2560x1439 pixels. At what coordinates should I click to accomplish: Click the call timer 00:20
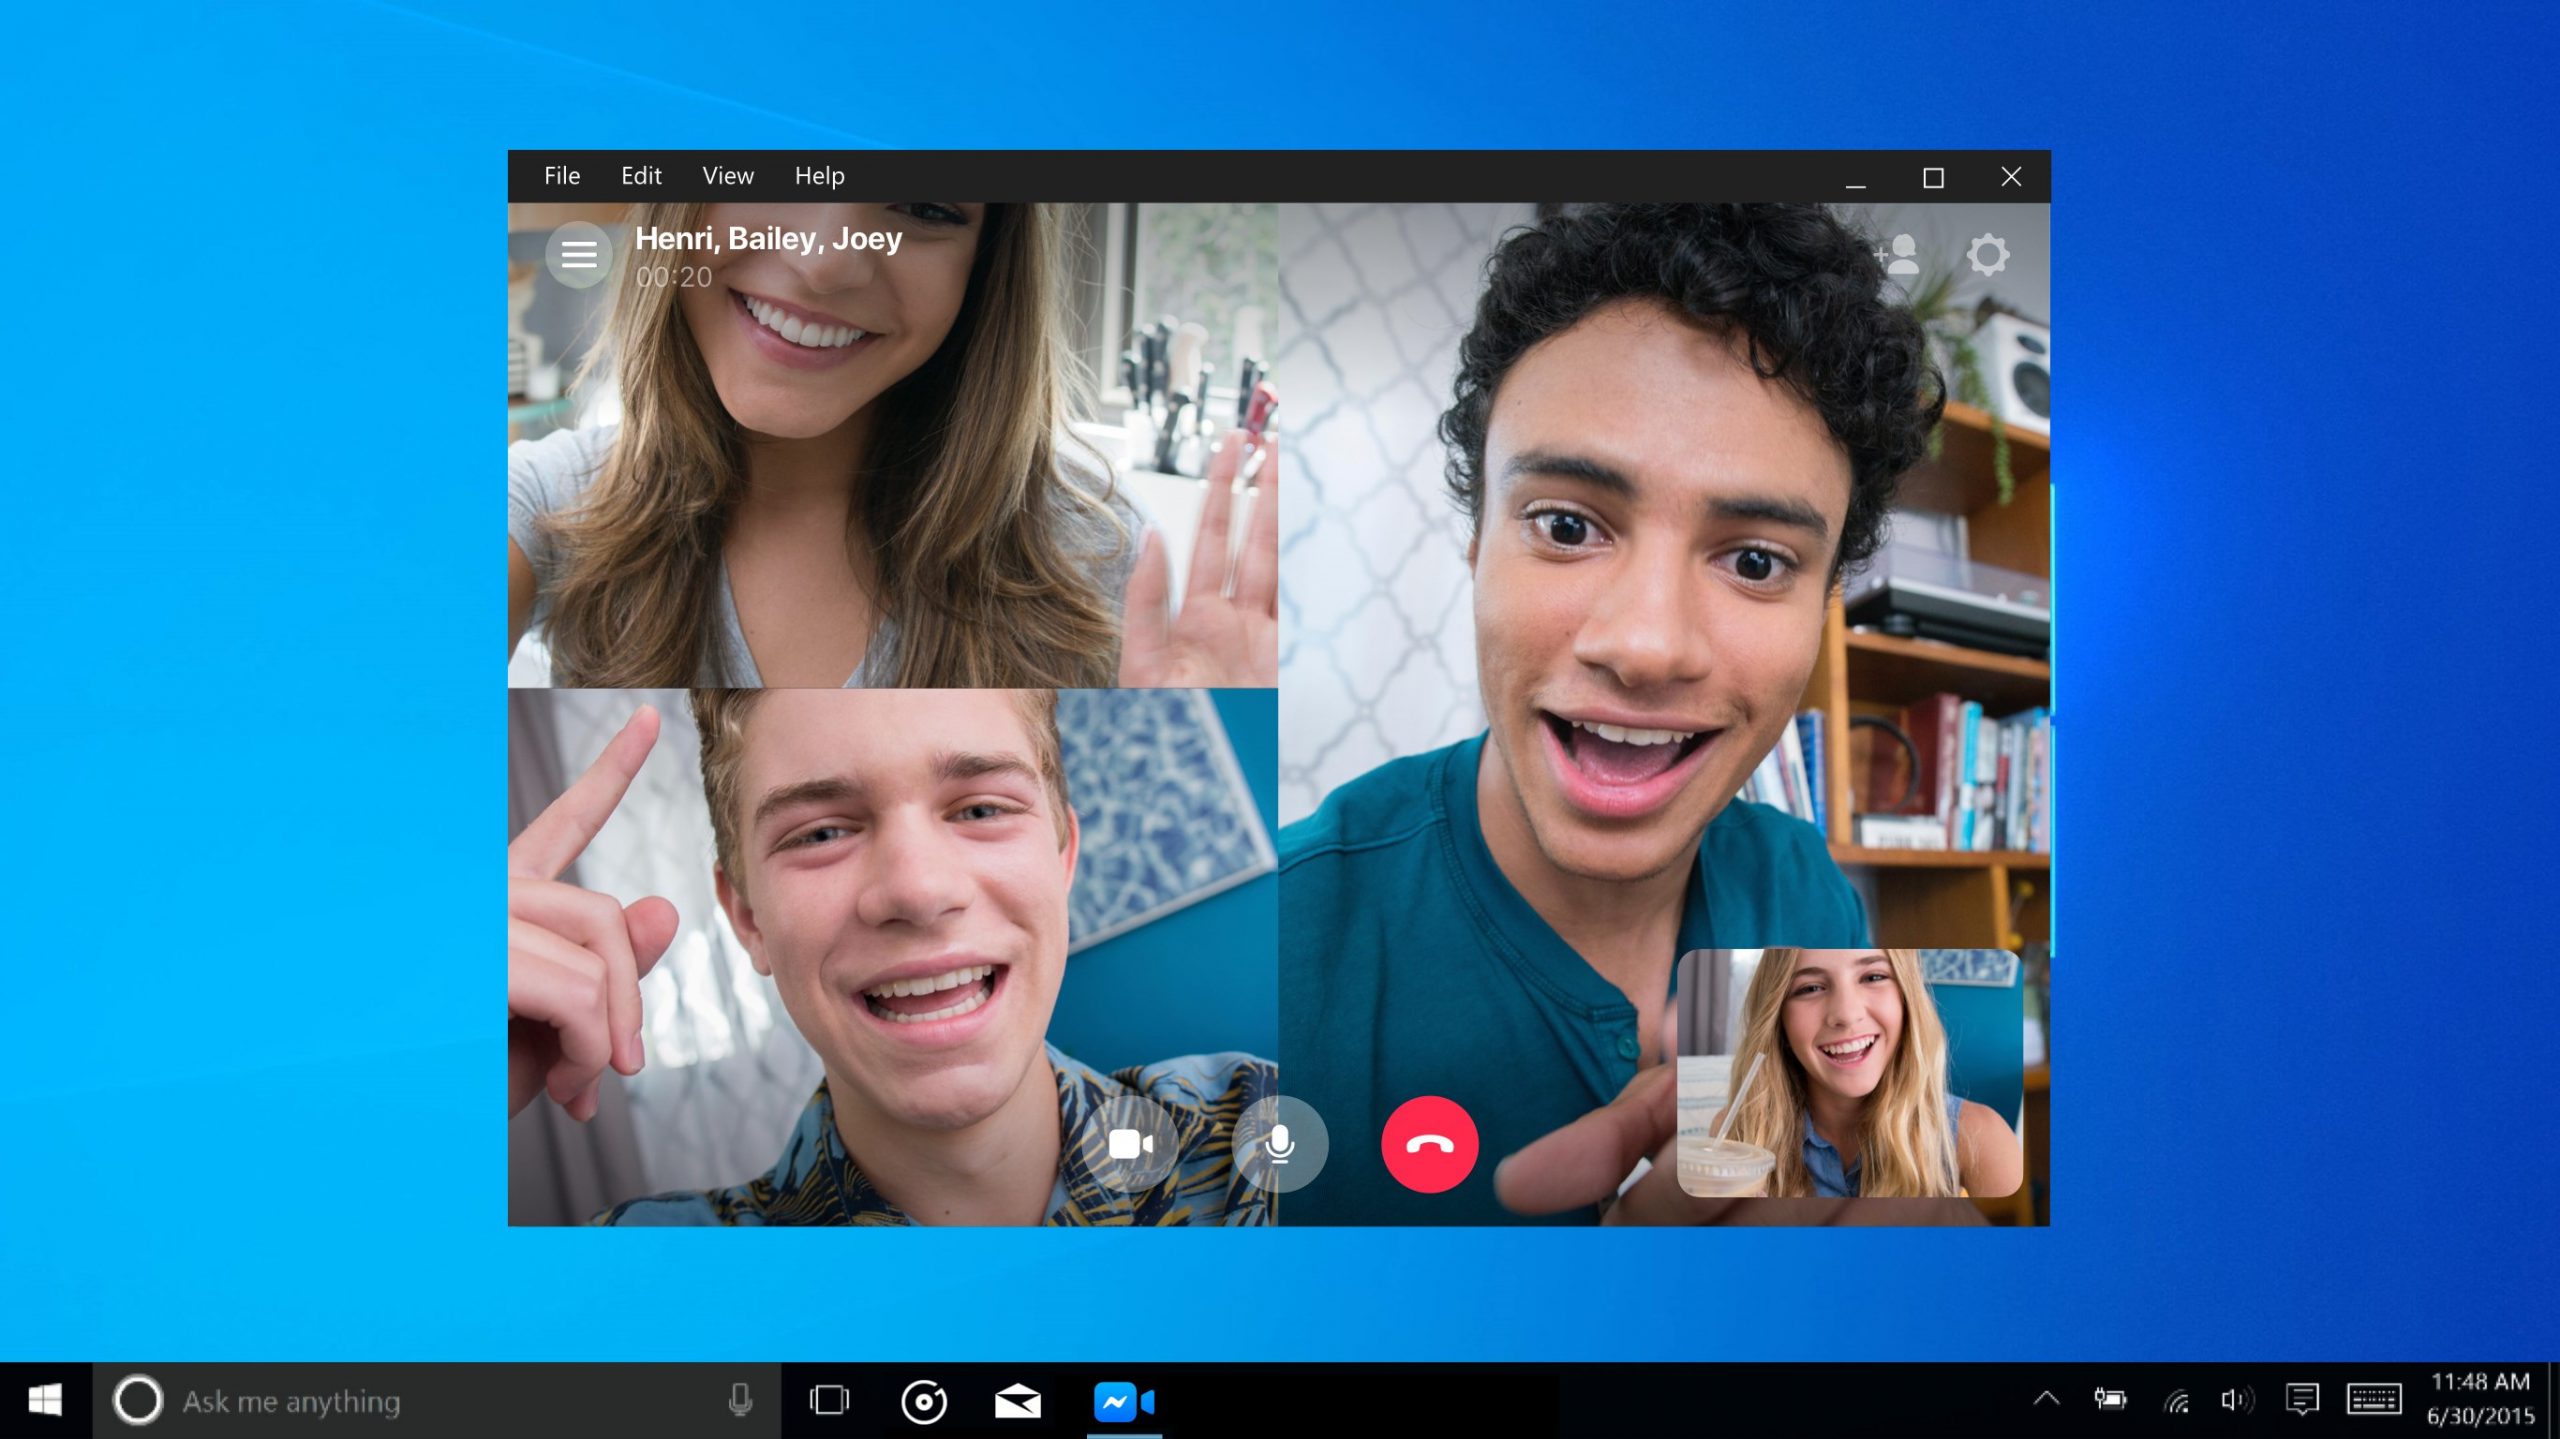(x=674, y=277)
